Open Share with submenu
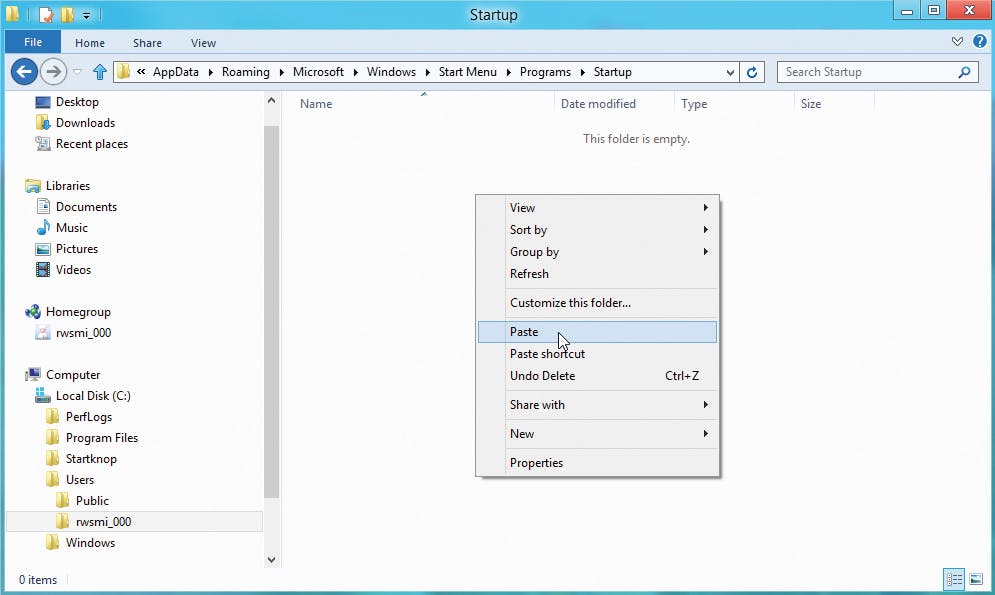The height and width of the screenshot is (595, 995). (x=597, y=405)
